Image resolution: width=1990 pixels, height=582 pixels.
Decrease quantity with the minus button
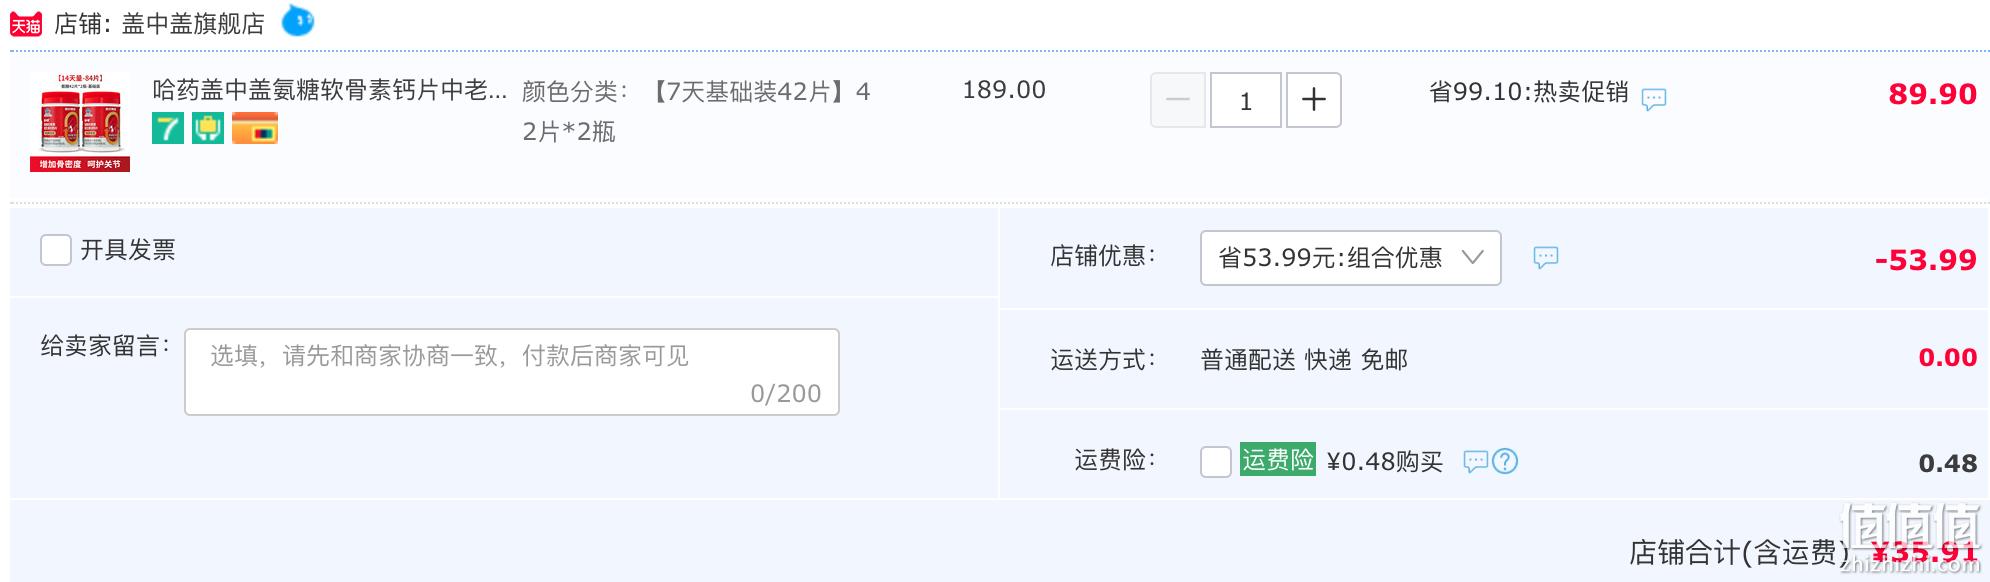pos(1178,100)
